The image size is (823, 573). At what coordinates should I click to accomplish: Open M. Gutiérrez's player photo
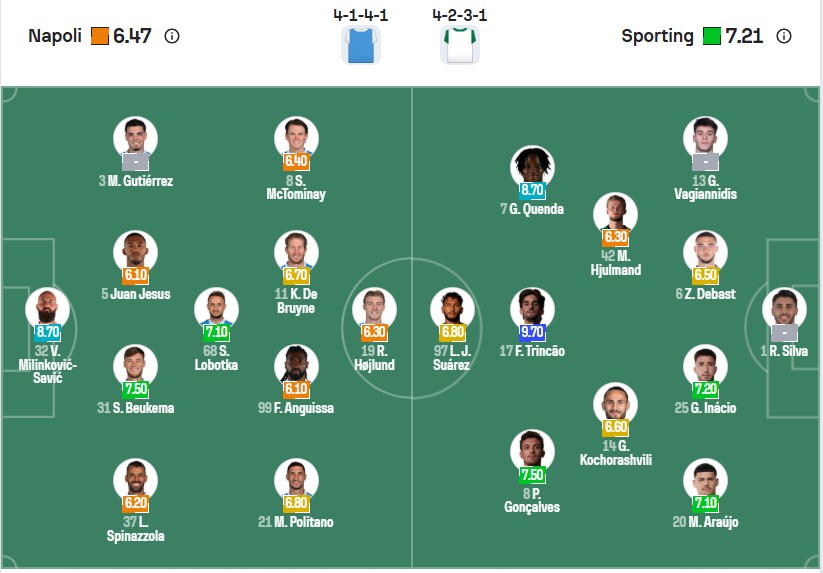tap(135, 138)
